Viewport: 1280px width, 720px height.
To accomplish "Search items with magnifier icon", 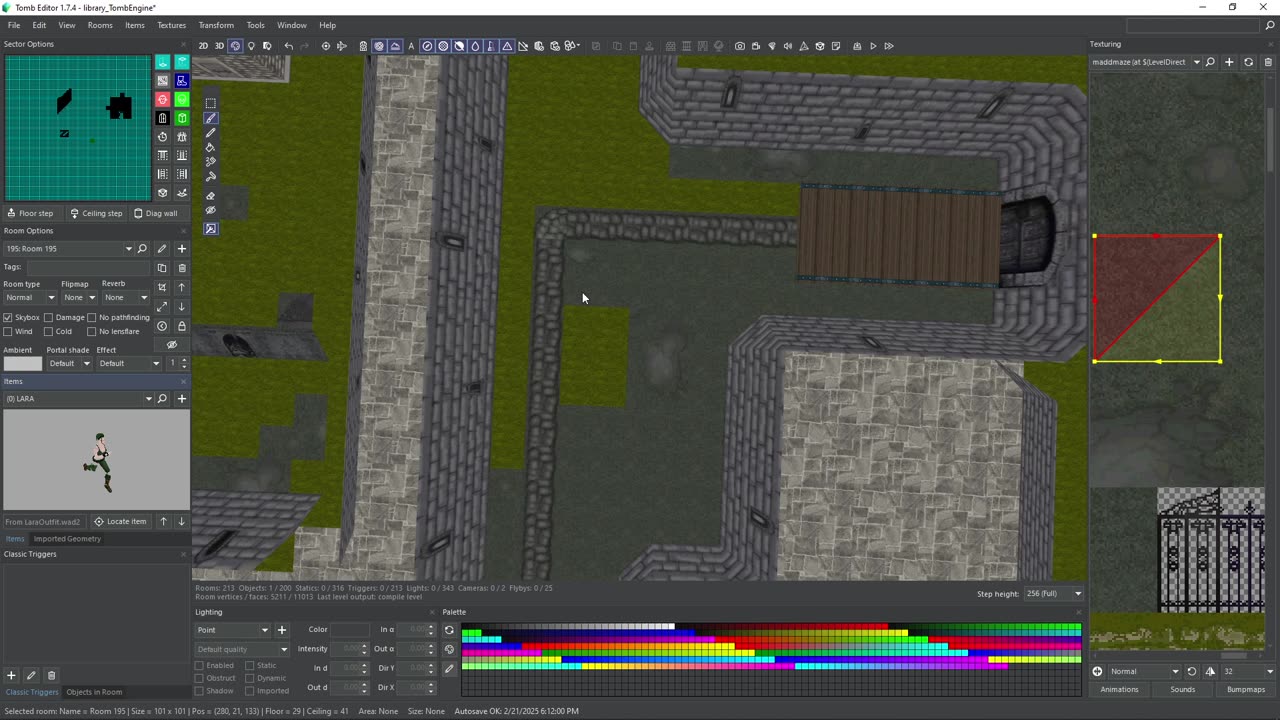I will coord(162,398).
